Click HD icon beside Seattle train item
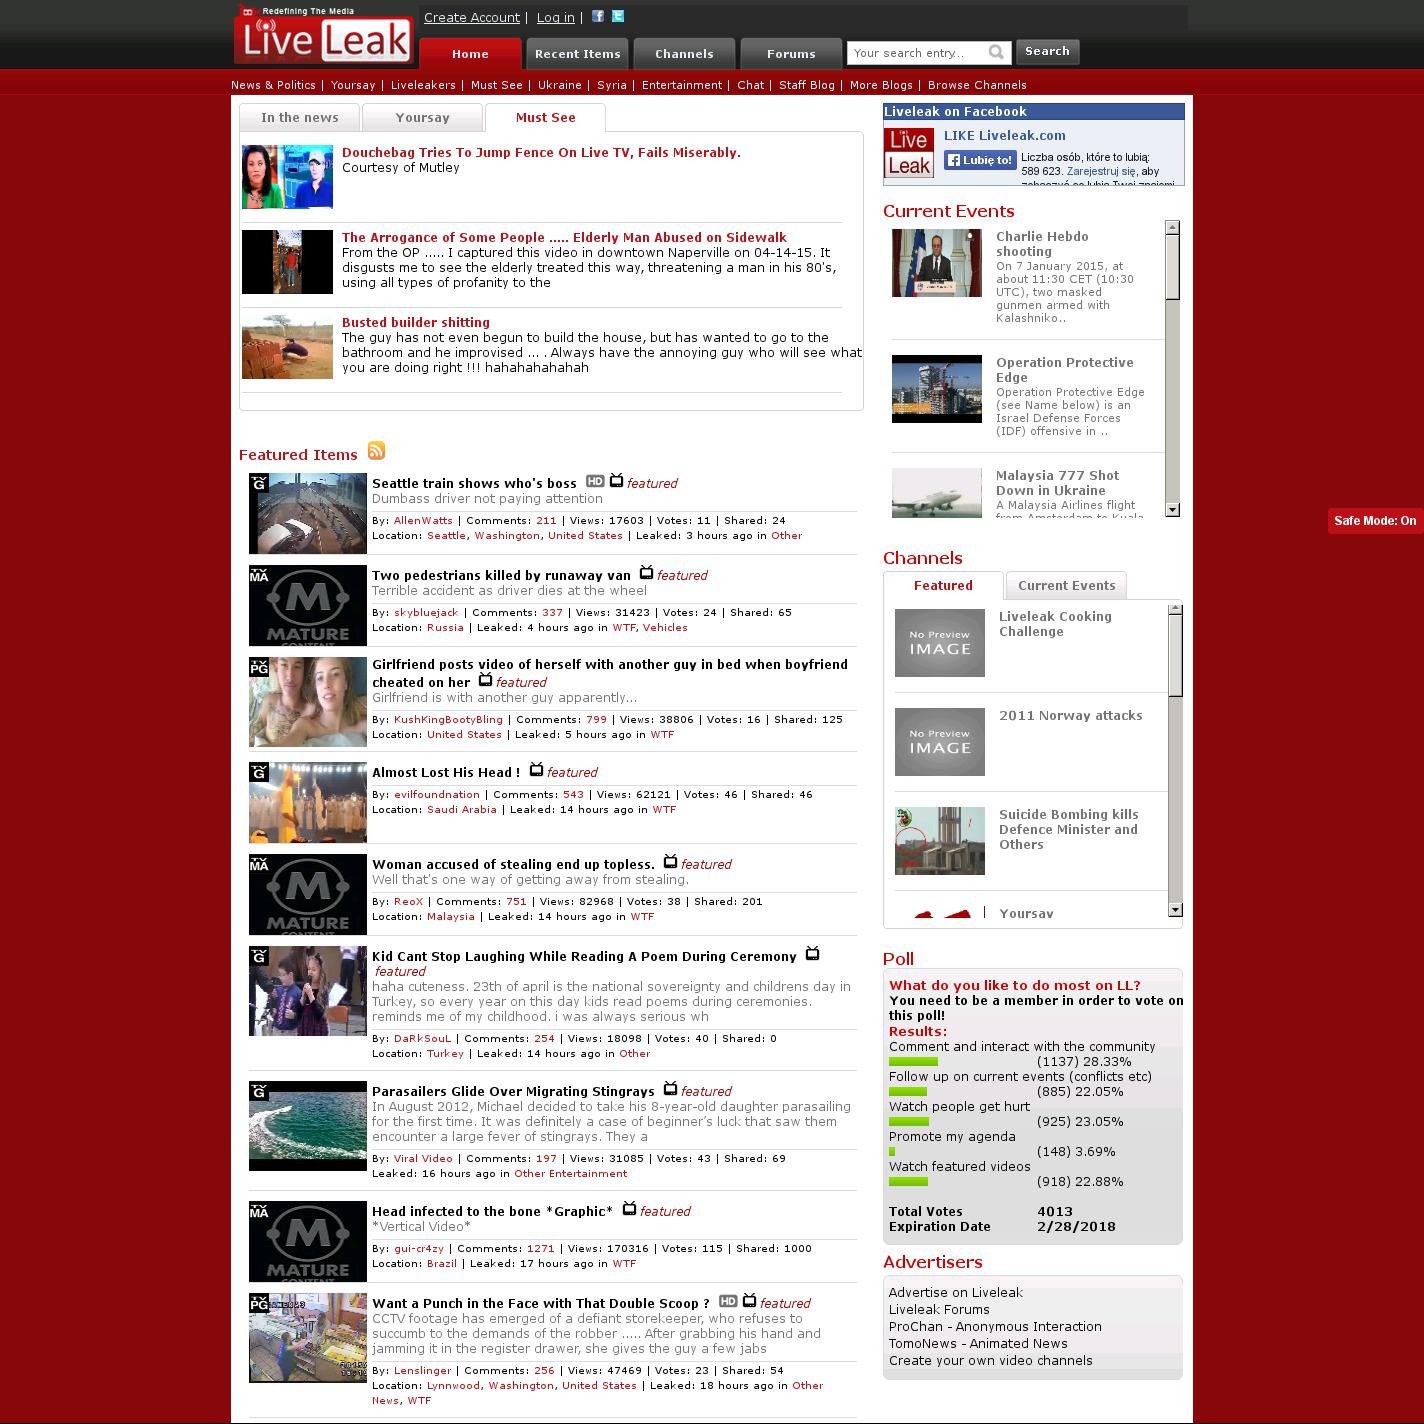Screen dimensions: 1424x1424 (595, 481)
